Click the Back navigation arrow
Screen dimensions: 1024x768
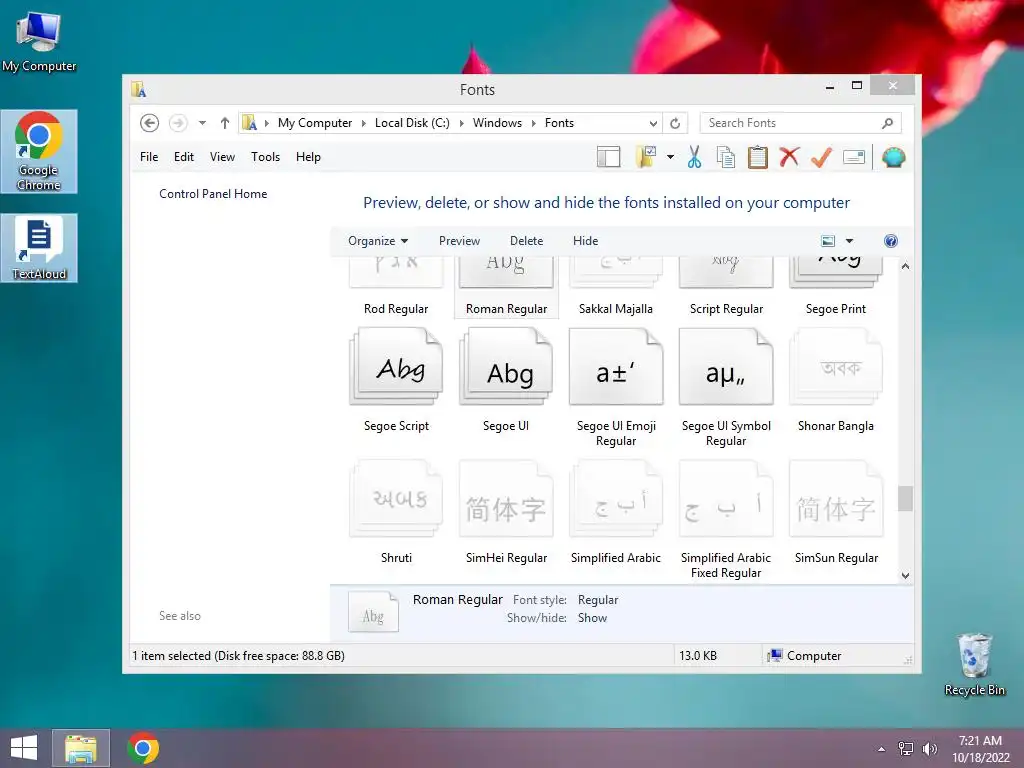click(x=150, y=123)
